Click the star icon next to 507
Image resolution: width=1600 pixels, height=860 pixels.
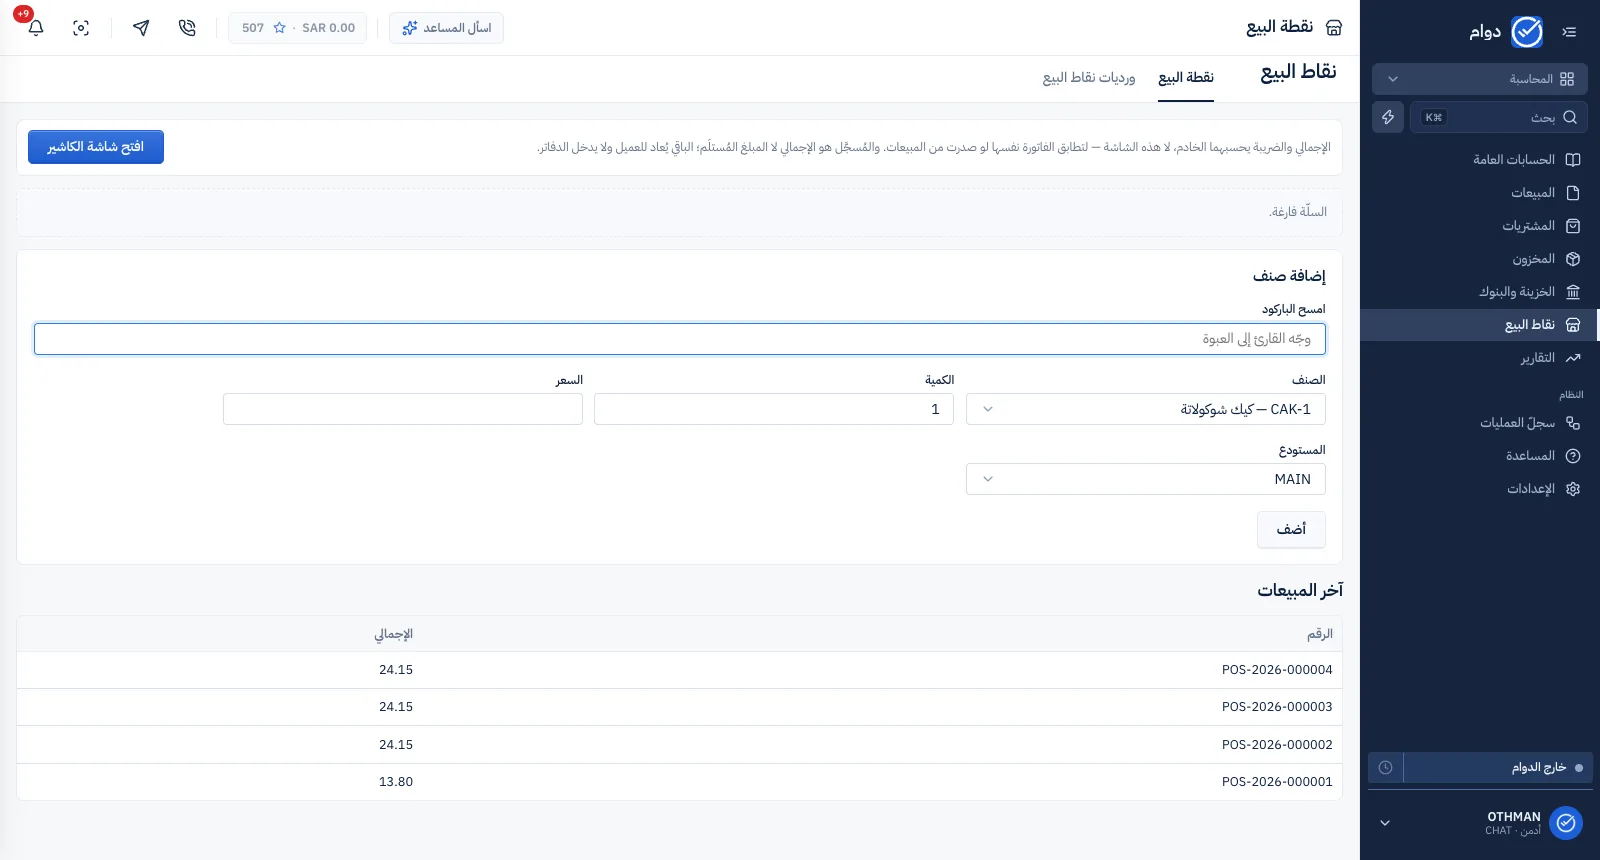point(280,28)
